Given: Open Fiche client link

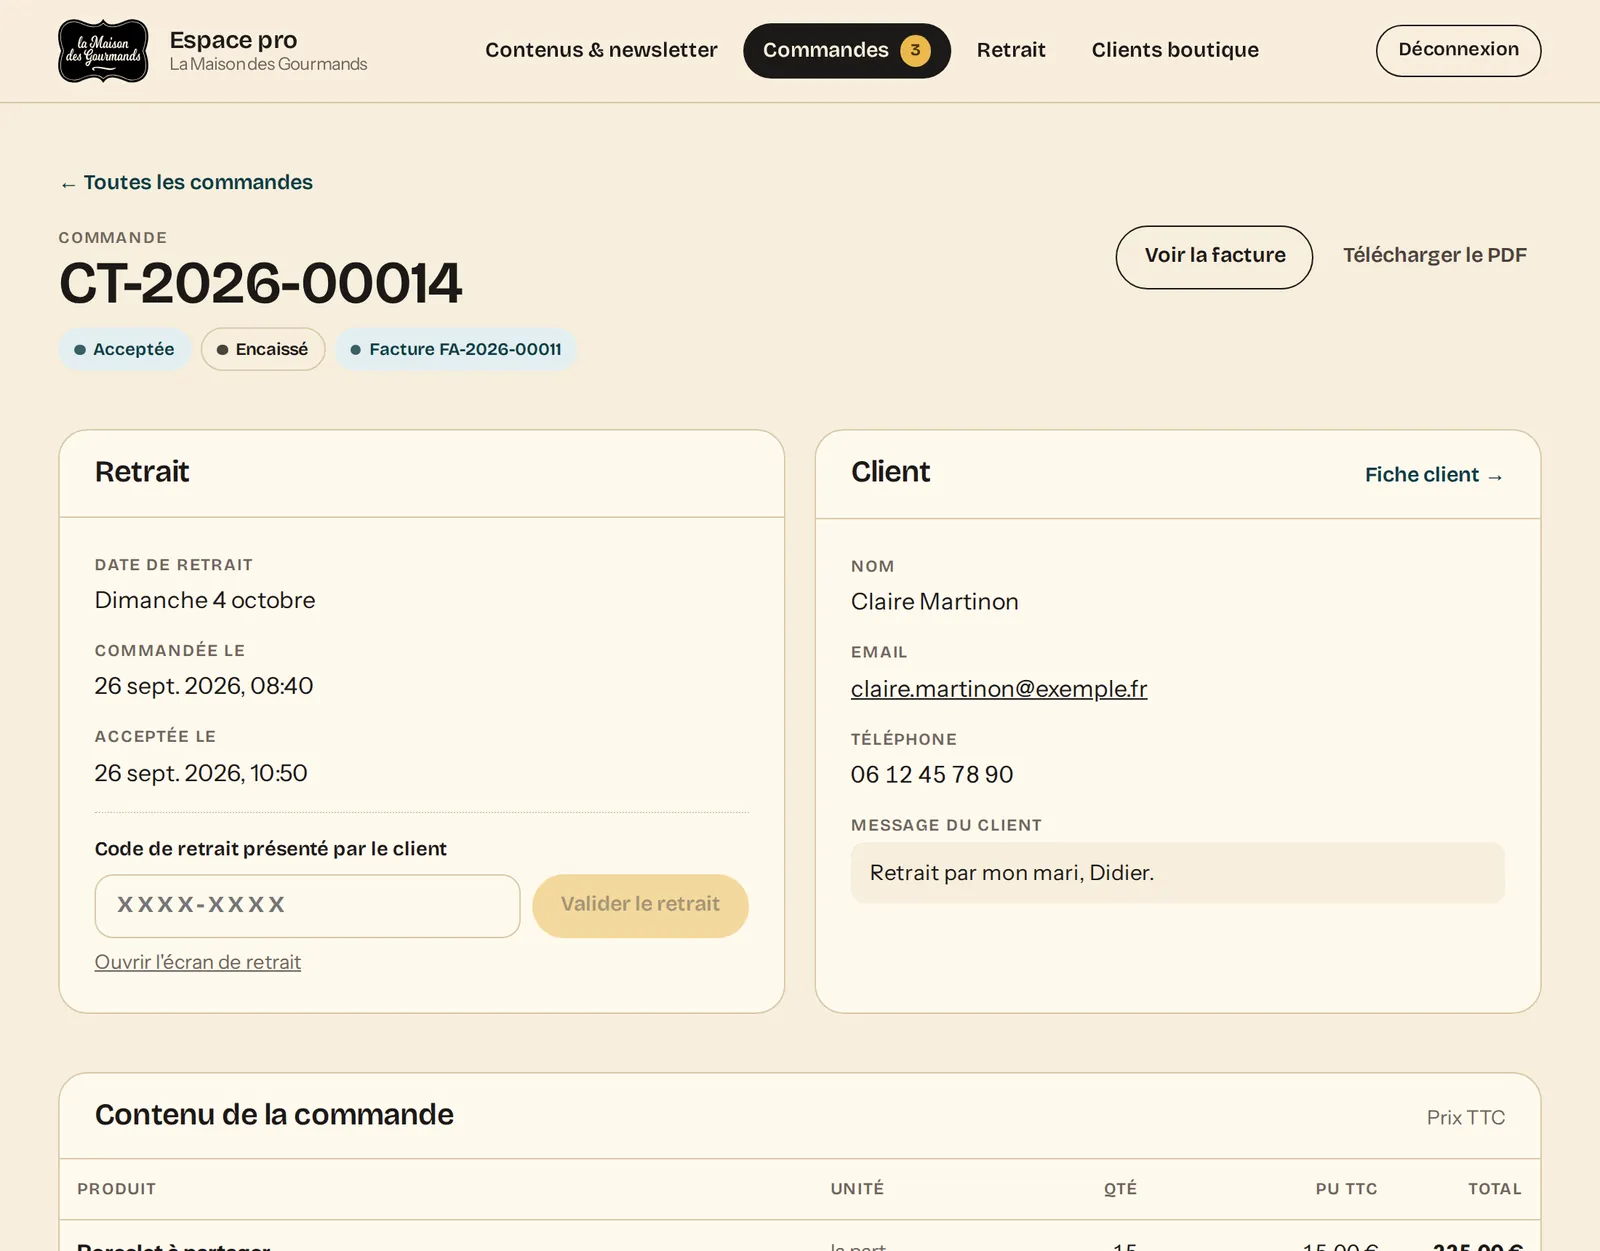Looking at the screenshot, I should click(x=1434, y=475).
